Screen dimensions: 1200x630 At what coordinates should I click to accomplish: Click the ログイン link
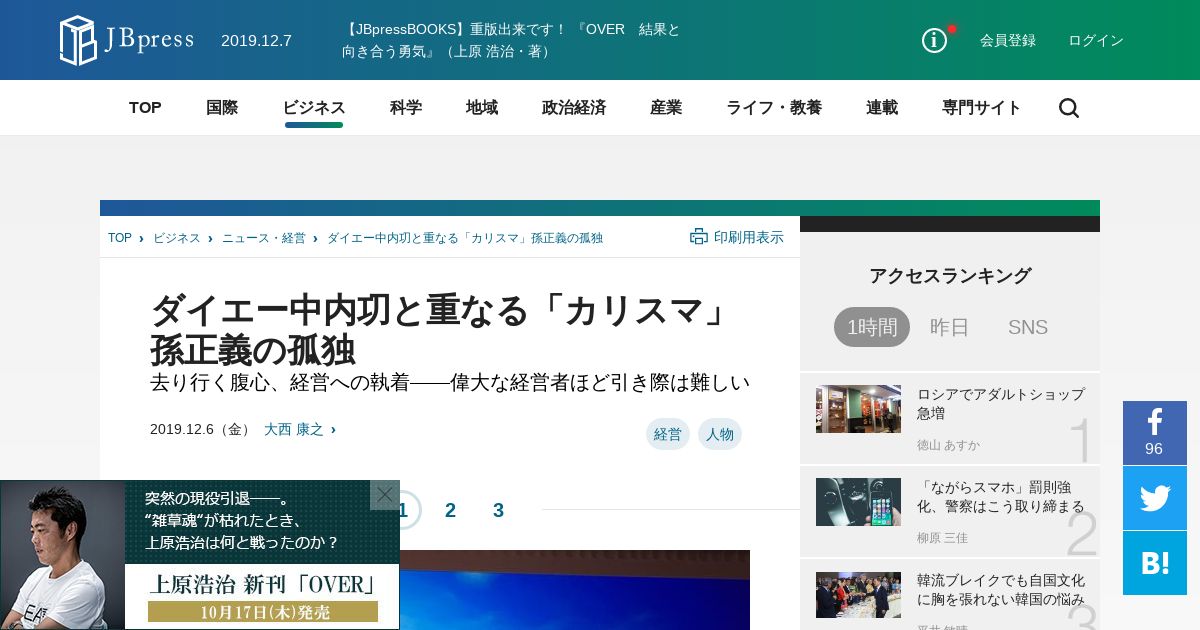(x=1096, y=41)
